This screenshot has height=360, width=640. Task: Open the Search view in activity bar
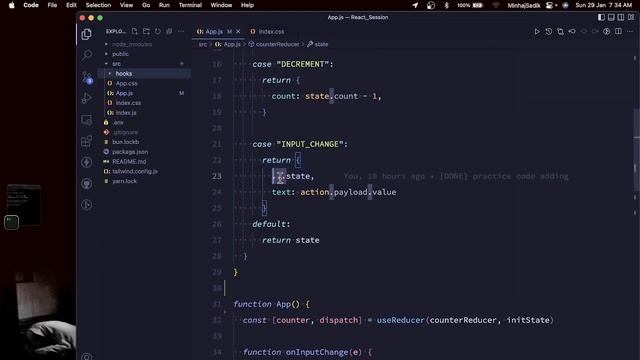87,55
